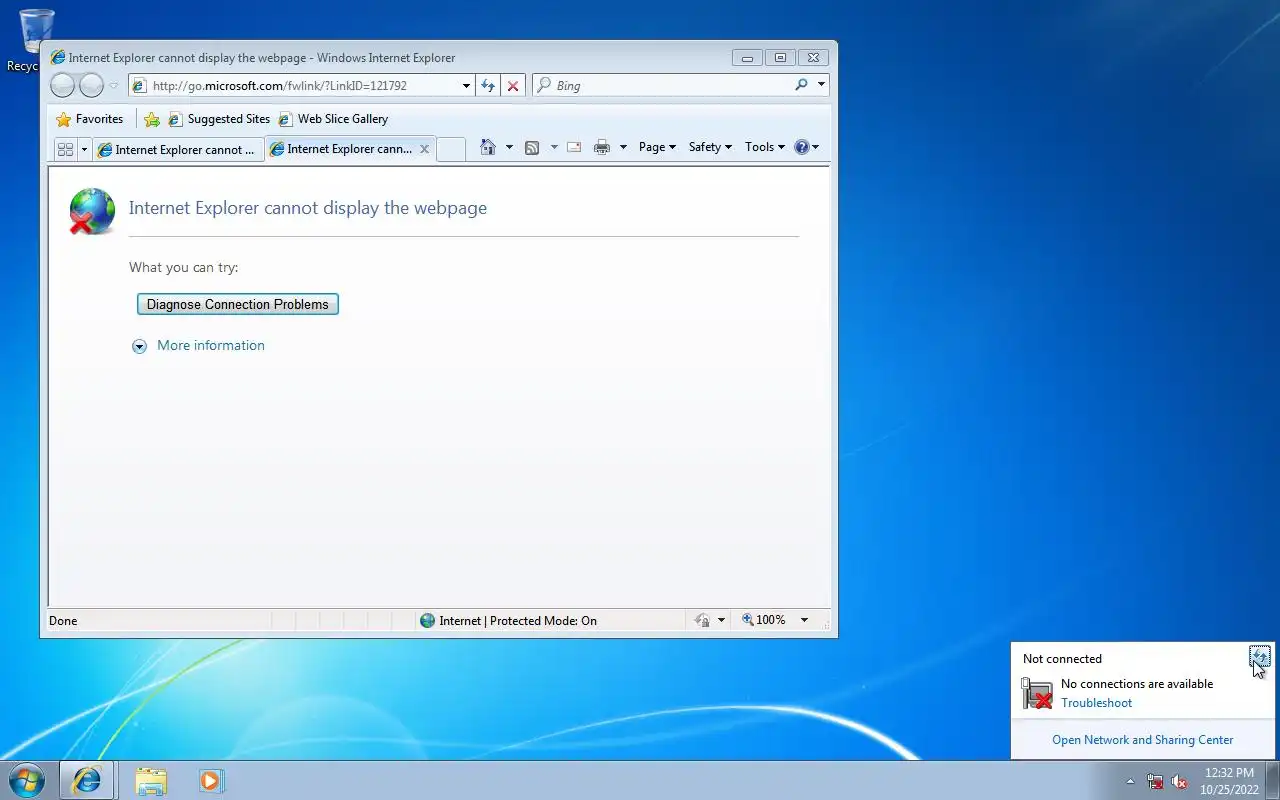Open the feeds dropdown arrow
The height and width of the screenshot is (800, 1280).
[554, 147]
